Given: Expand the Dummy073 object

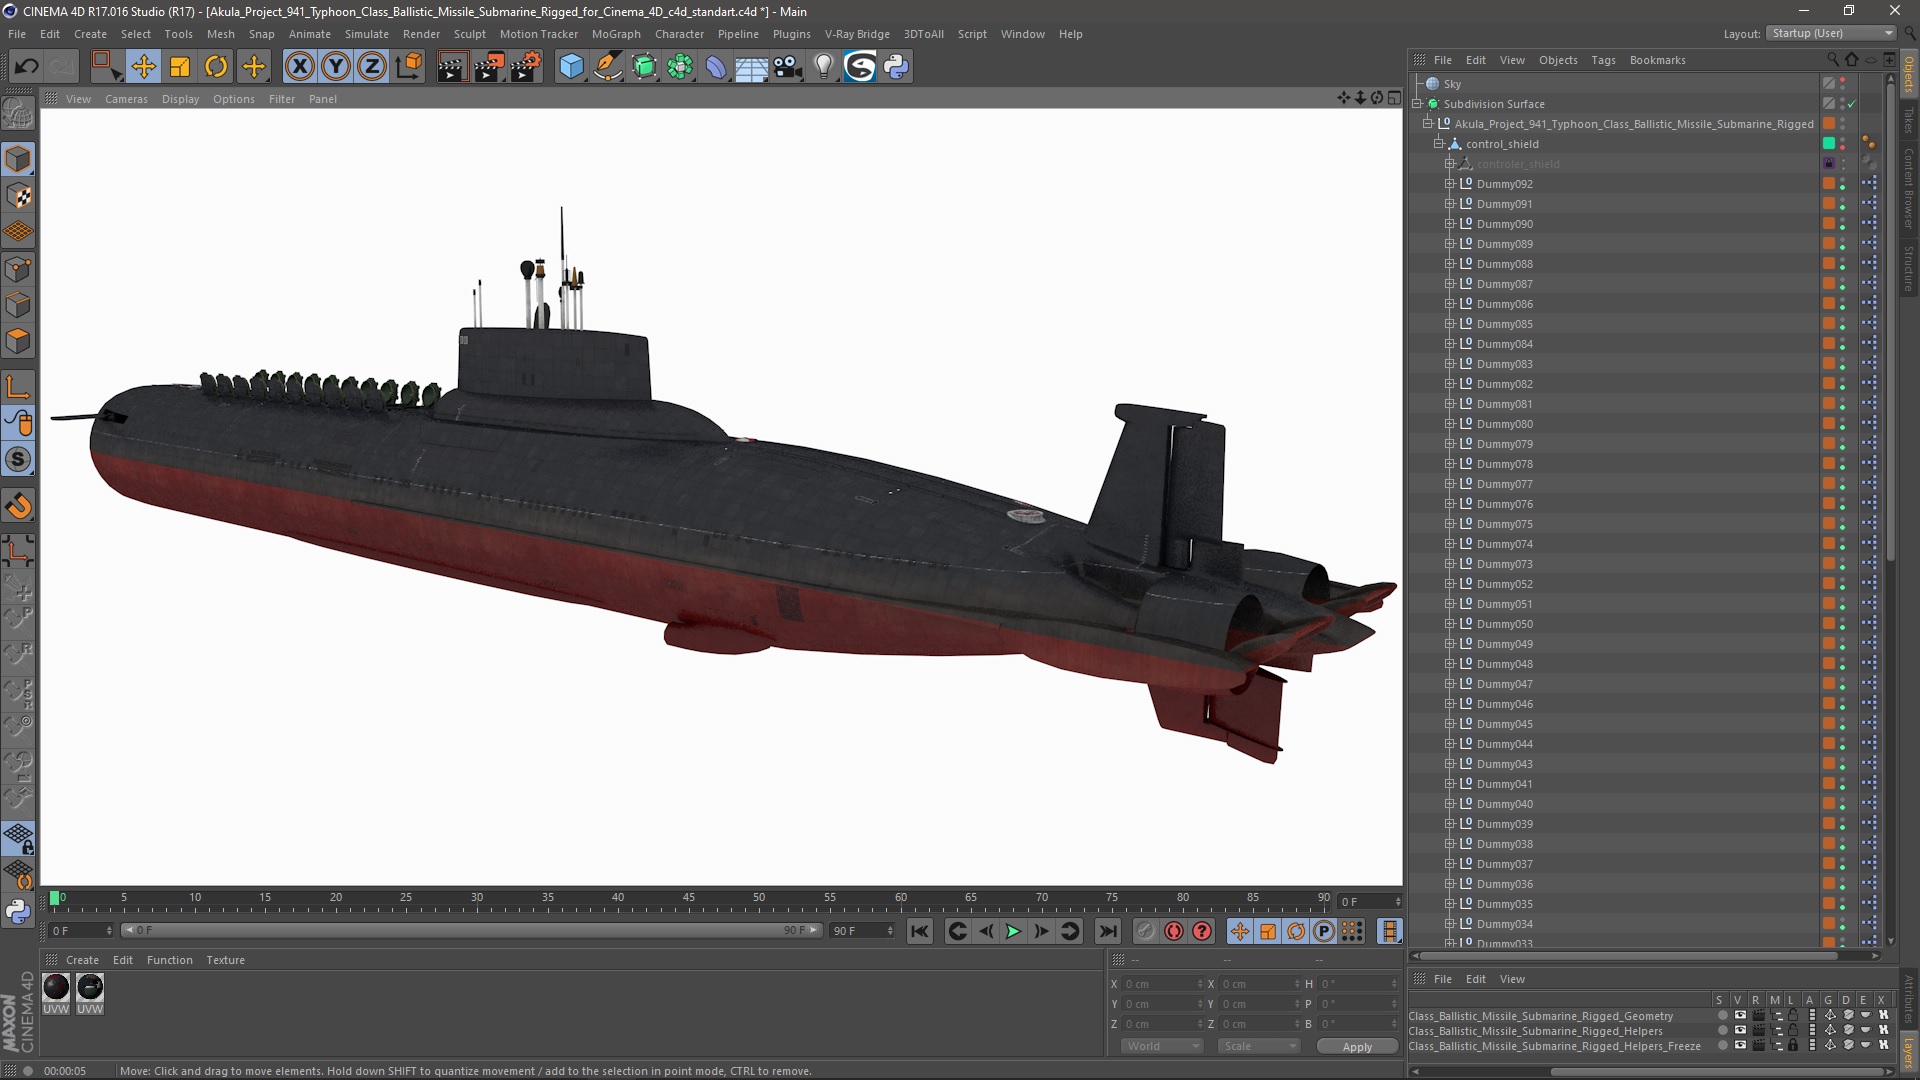Looking at the screenshot, I should tap(1449, 564).
